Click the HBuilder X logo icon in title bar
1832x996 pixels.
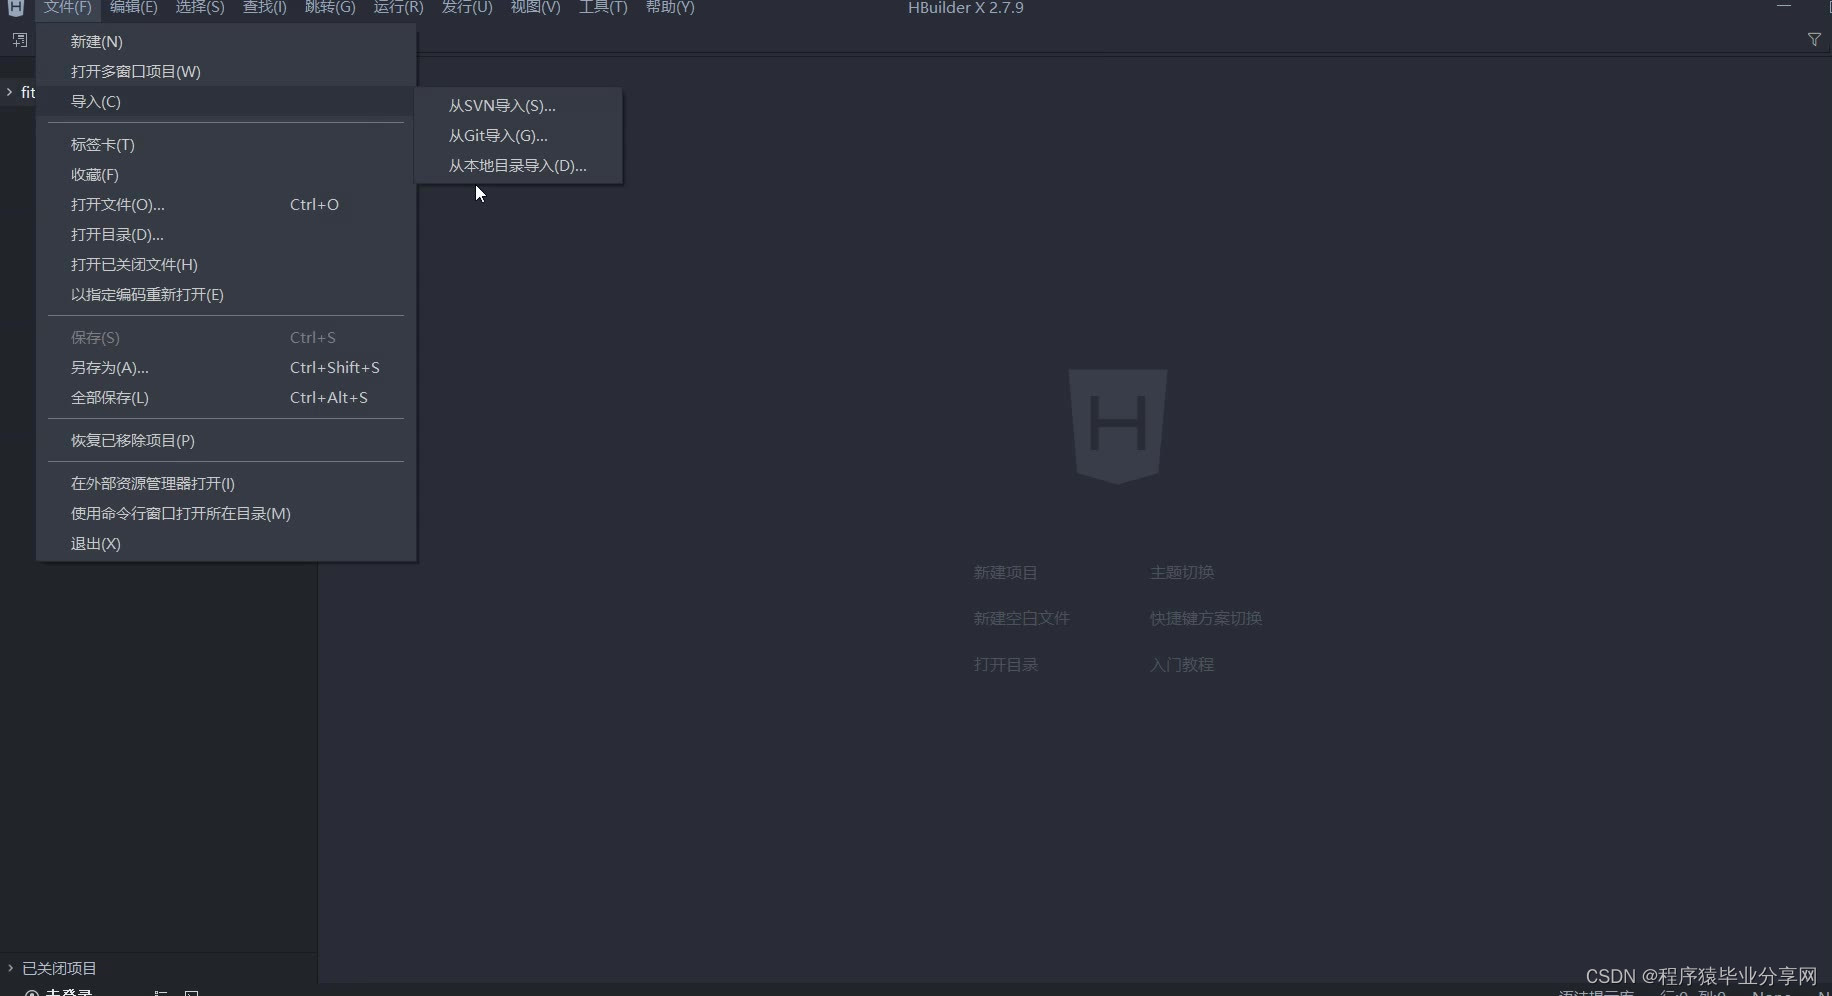point(16,7)
